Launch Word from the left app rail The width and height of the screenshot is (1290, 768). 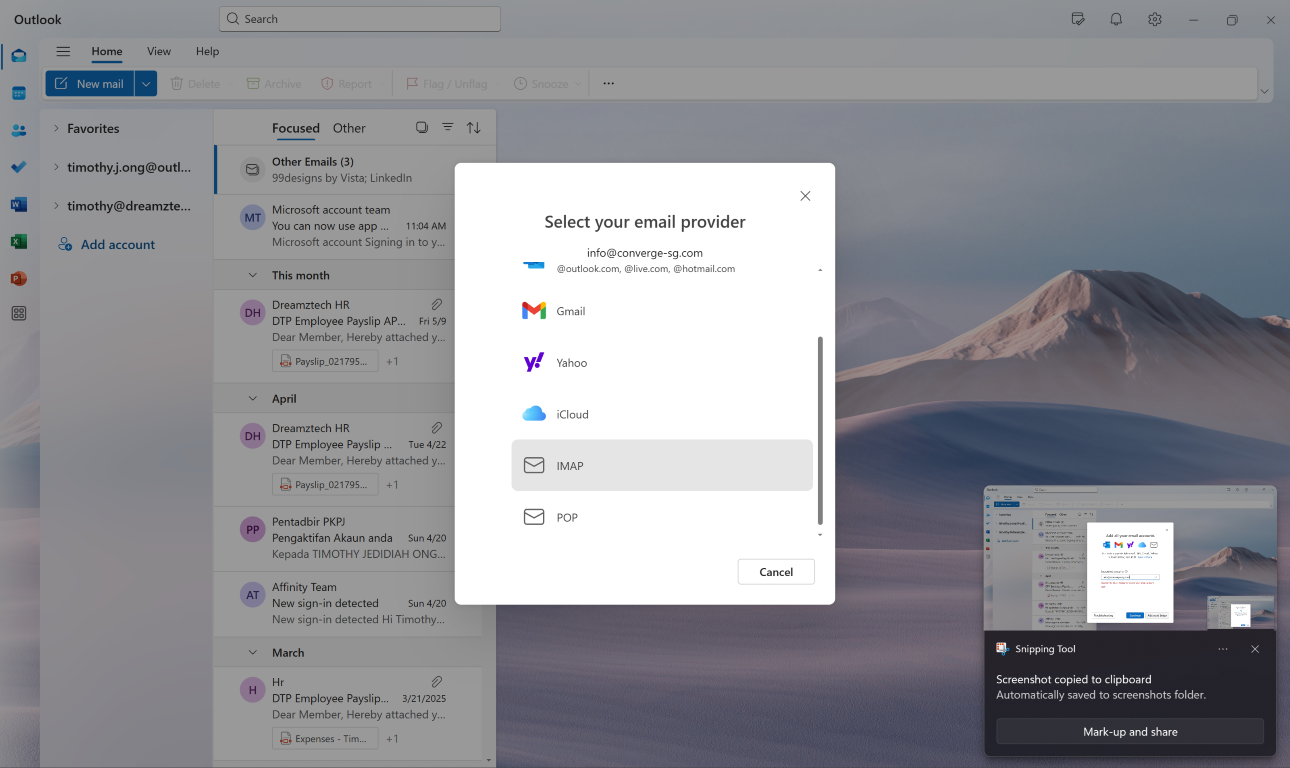tap(18, 204)
